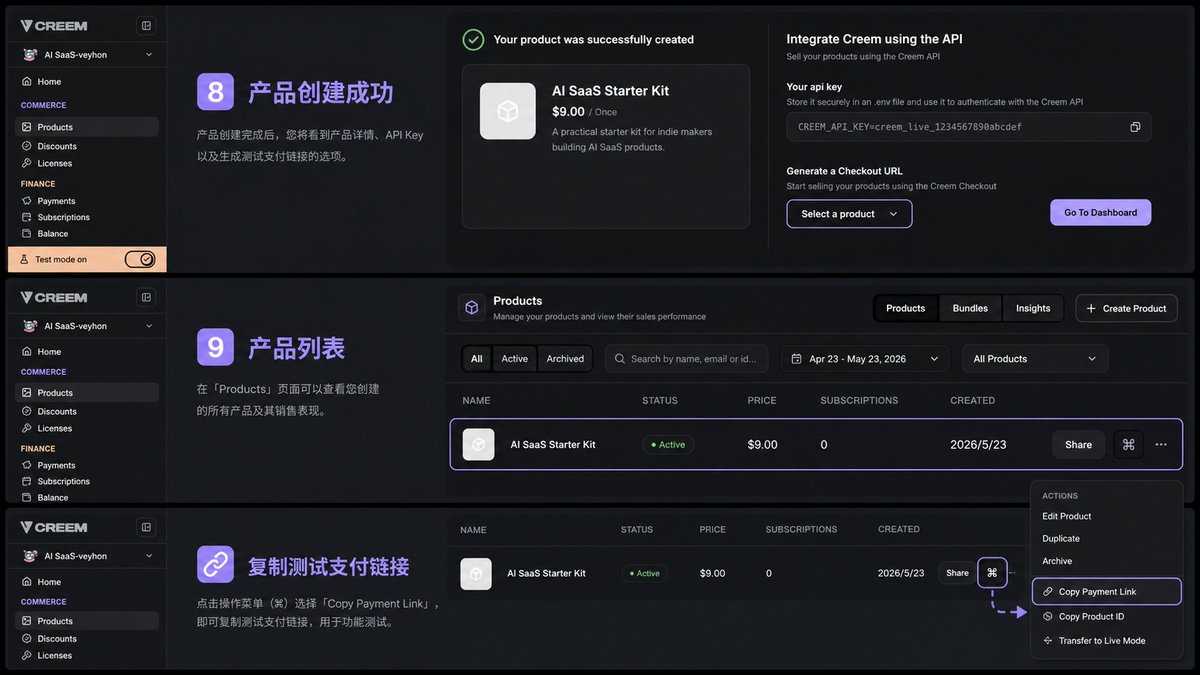Click the AI SaaS Starter Kit title in success card
1200x675 pixels.
tap(610, 91)
